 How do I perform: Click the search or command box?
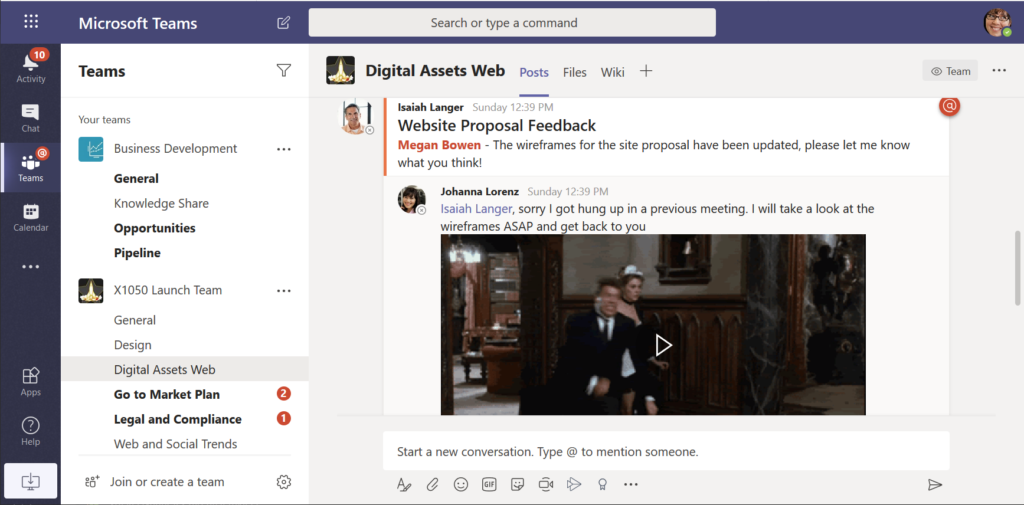[512, 23]
